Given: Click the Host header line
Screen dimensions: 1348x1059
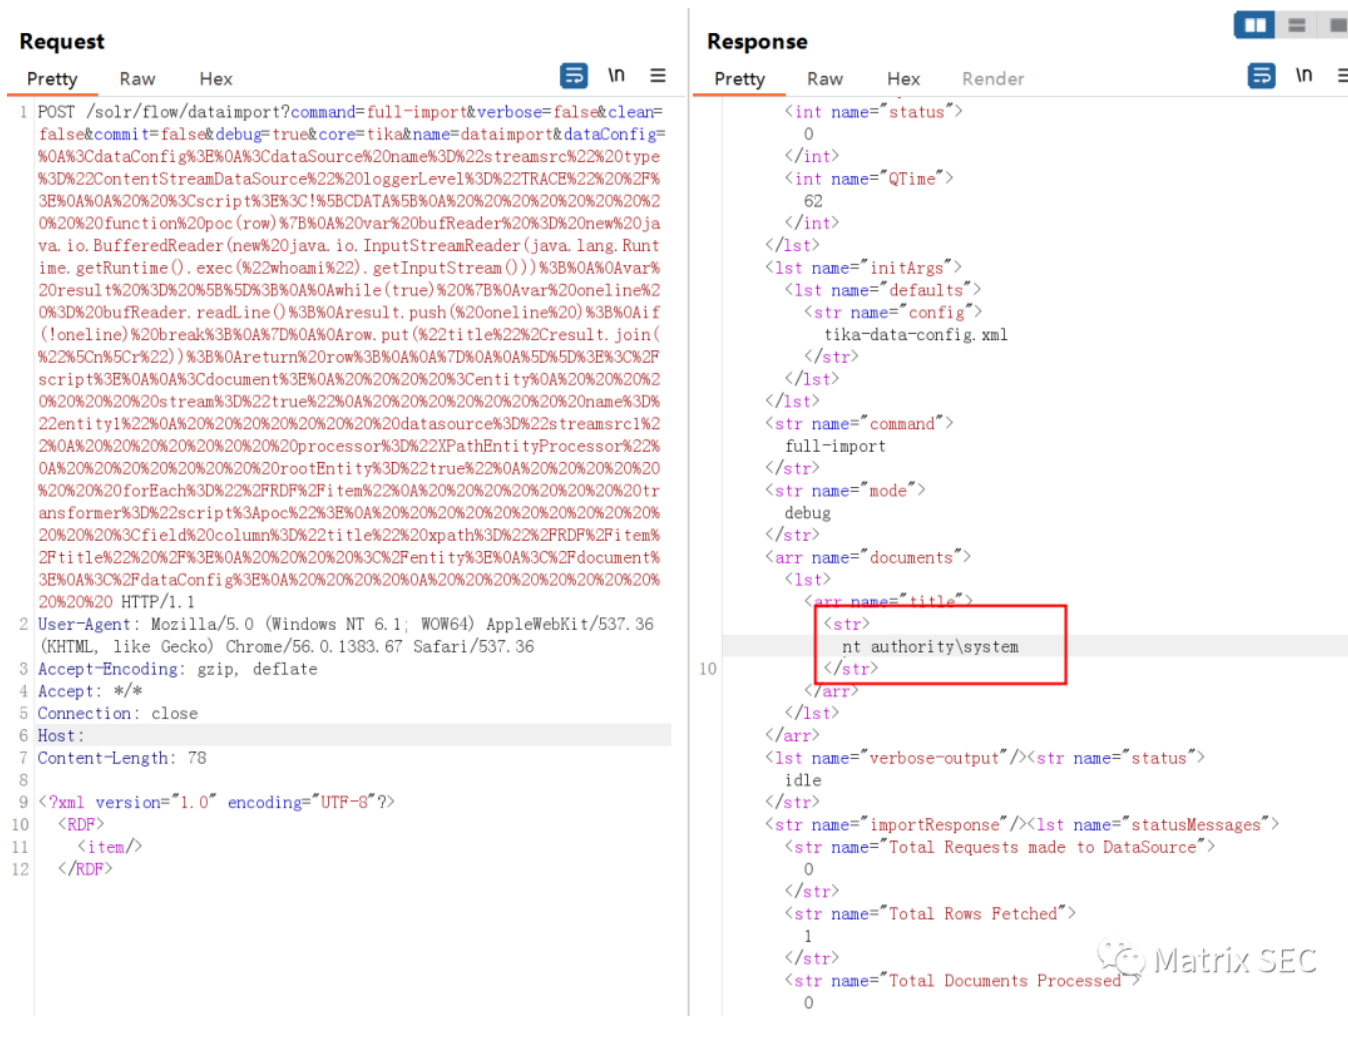Looking at the screenshot, I should click(354, 736).
